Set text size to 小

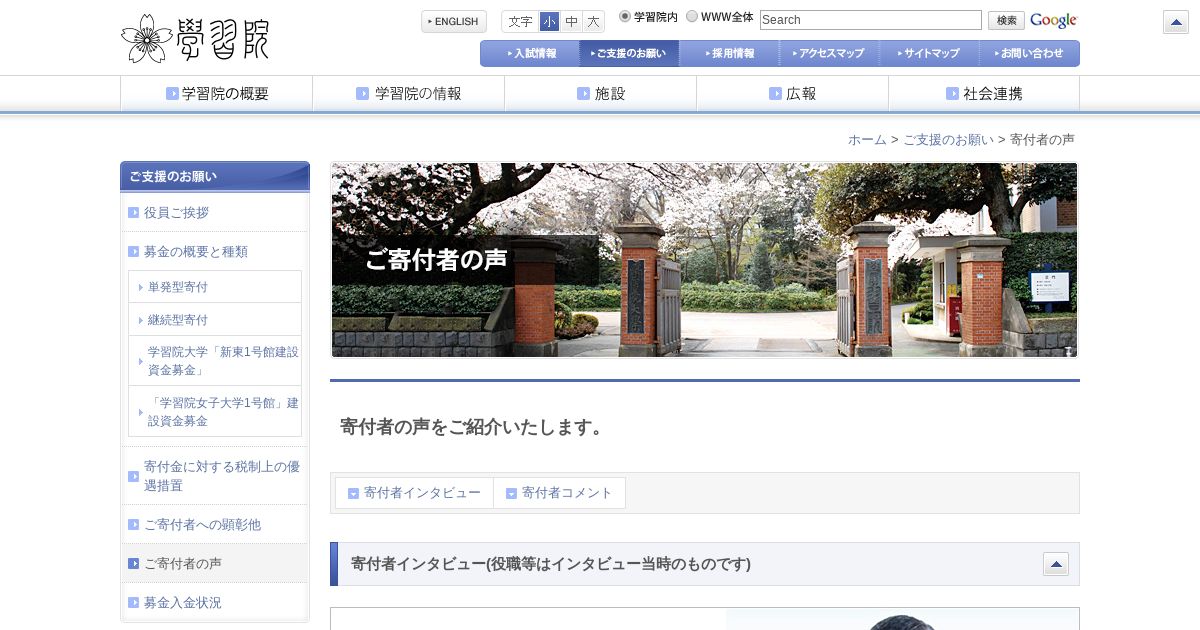(549, 21)
